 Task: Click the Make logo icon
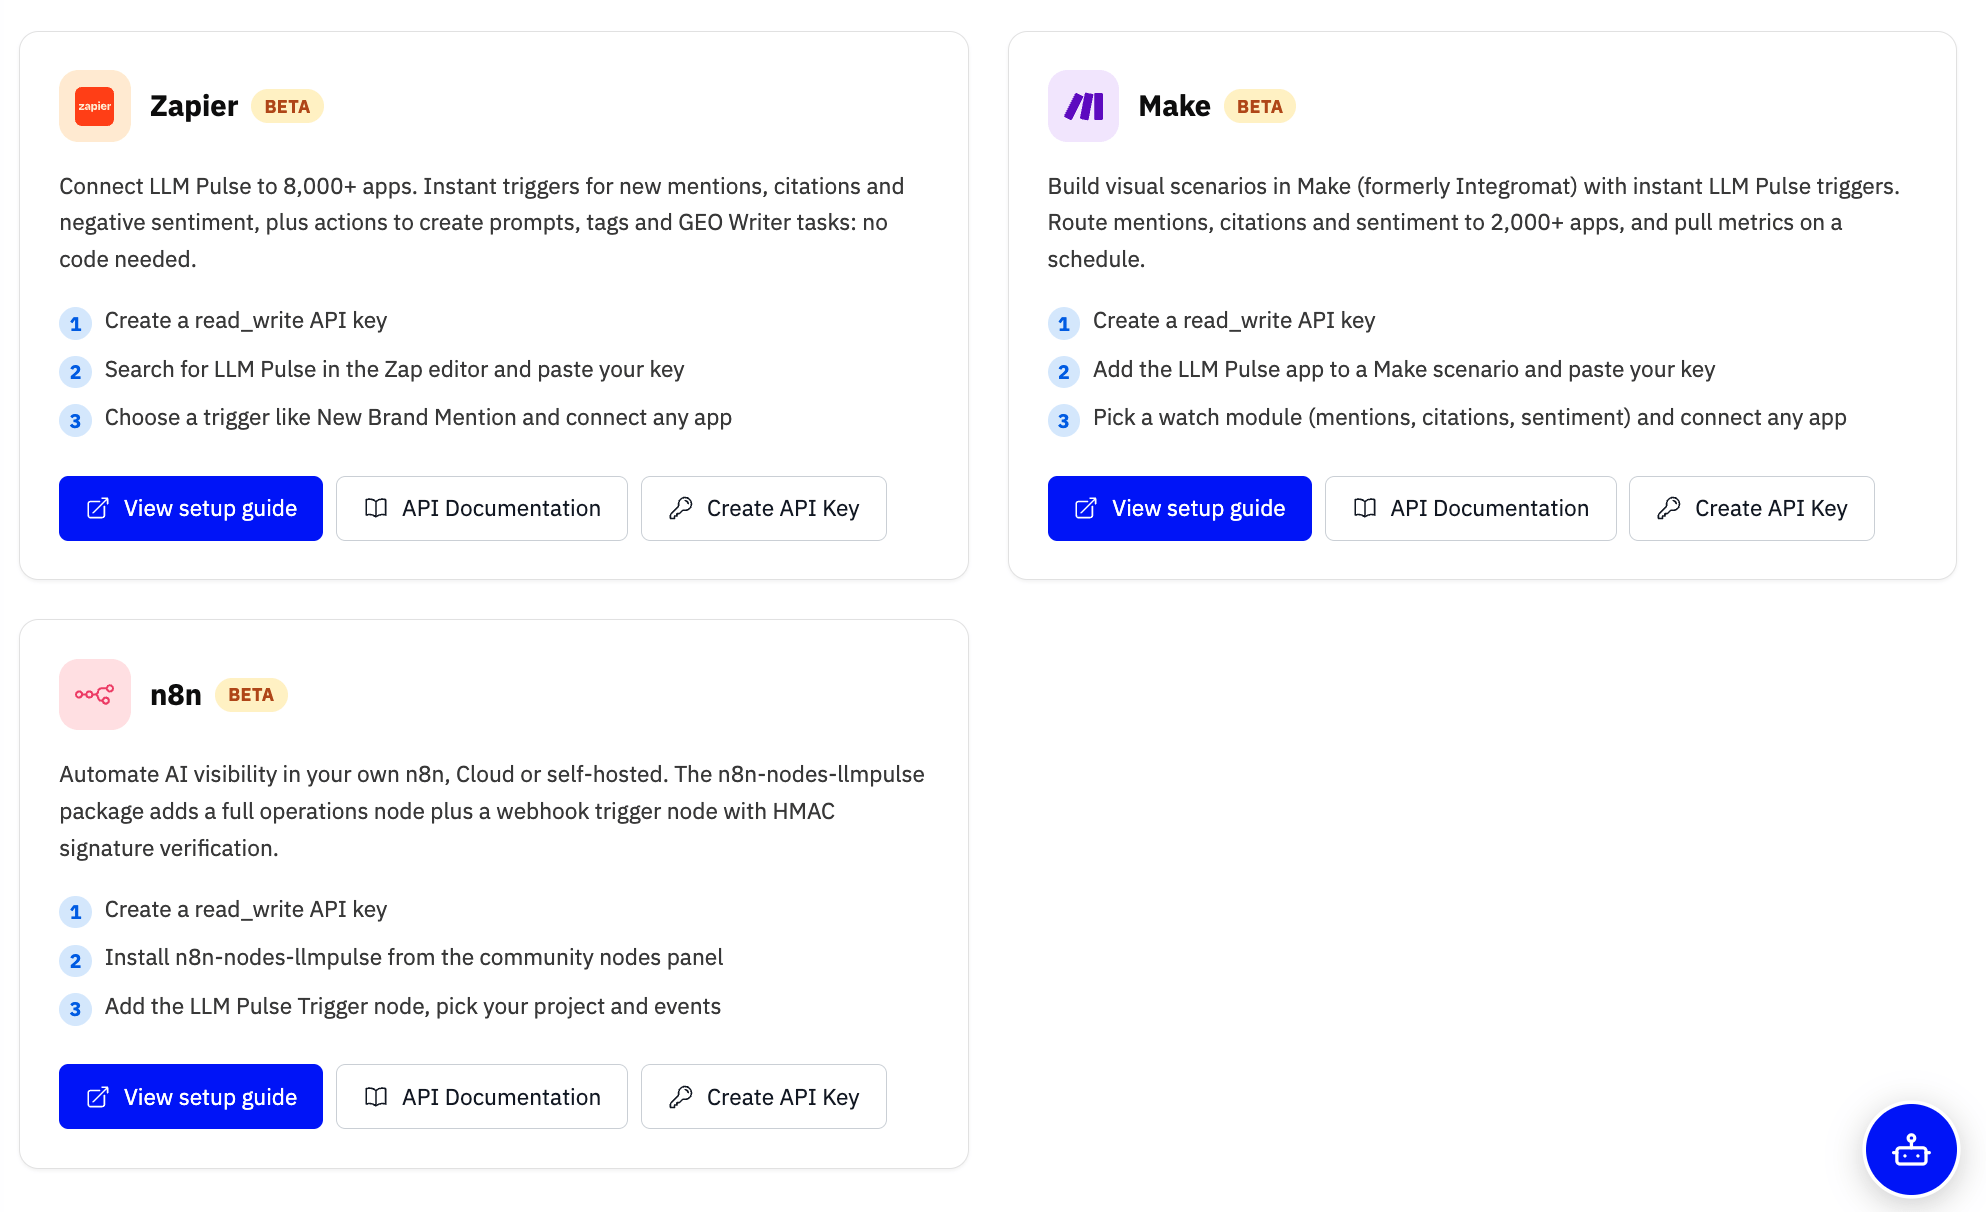1083,106
